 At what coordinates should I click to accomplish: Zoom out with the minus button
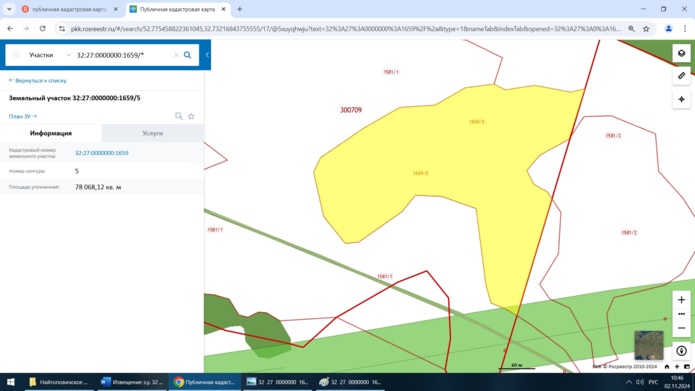click(x=681, y=328)
